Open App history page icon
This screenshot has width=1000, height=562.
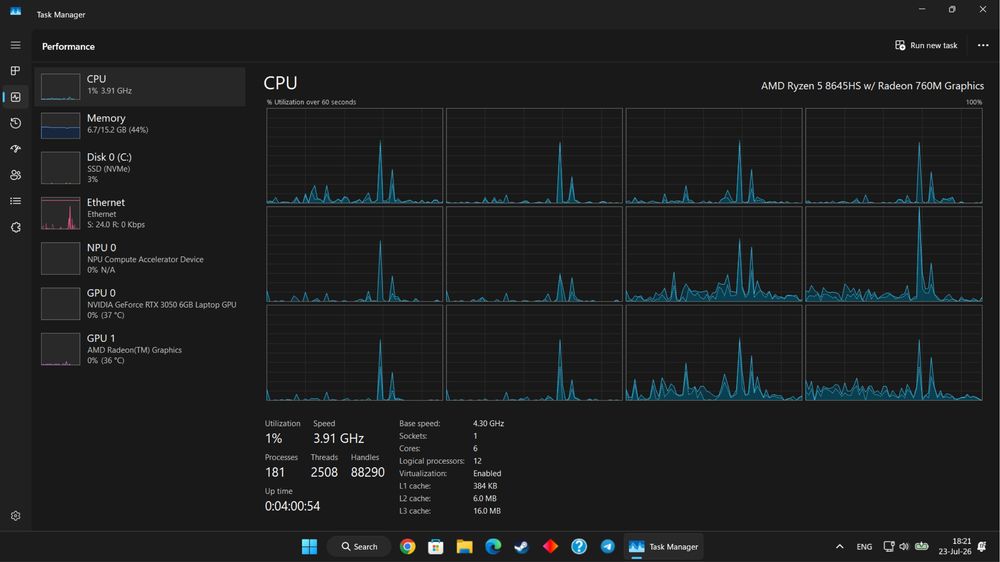click(x=15, y=123)
